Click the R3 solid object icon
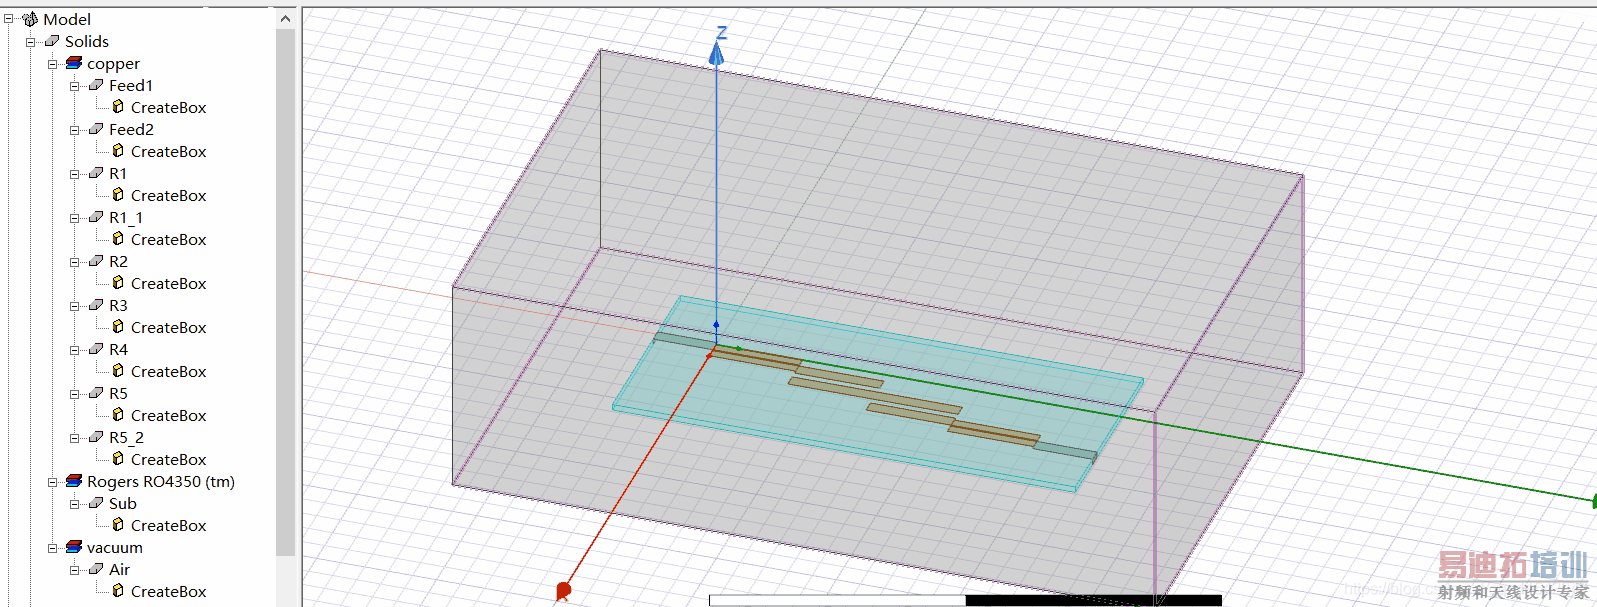Viewport: 1597px width, 607px height. pos(96,305)
